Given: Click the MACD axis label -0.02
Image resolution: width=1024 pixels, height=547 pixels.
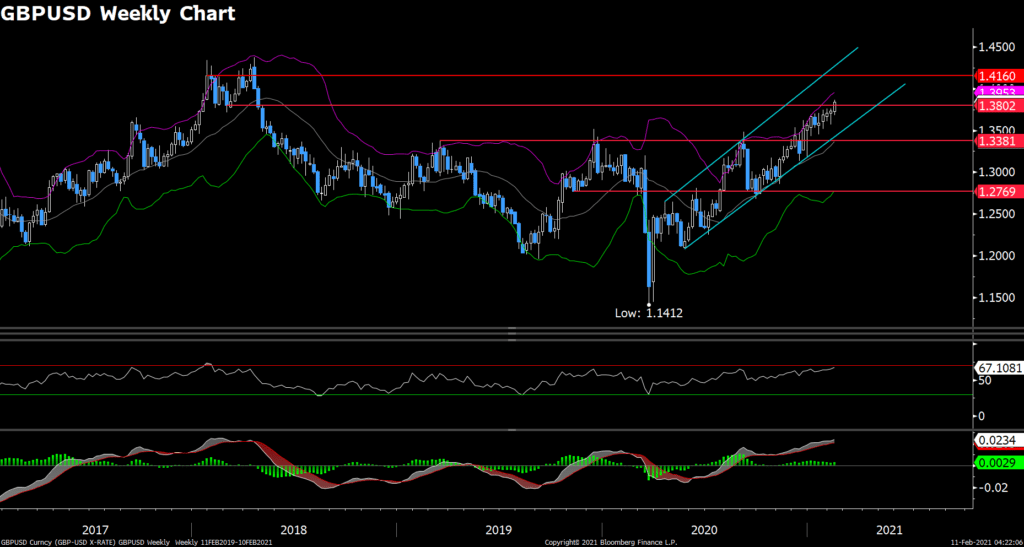Looking at the screenshot, I should coord(994,488).
